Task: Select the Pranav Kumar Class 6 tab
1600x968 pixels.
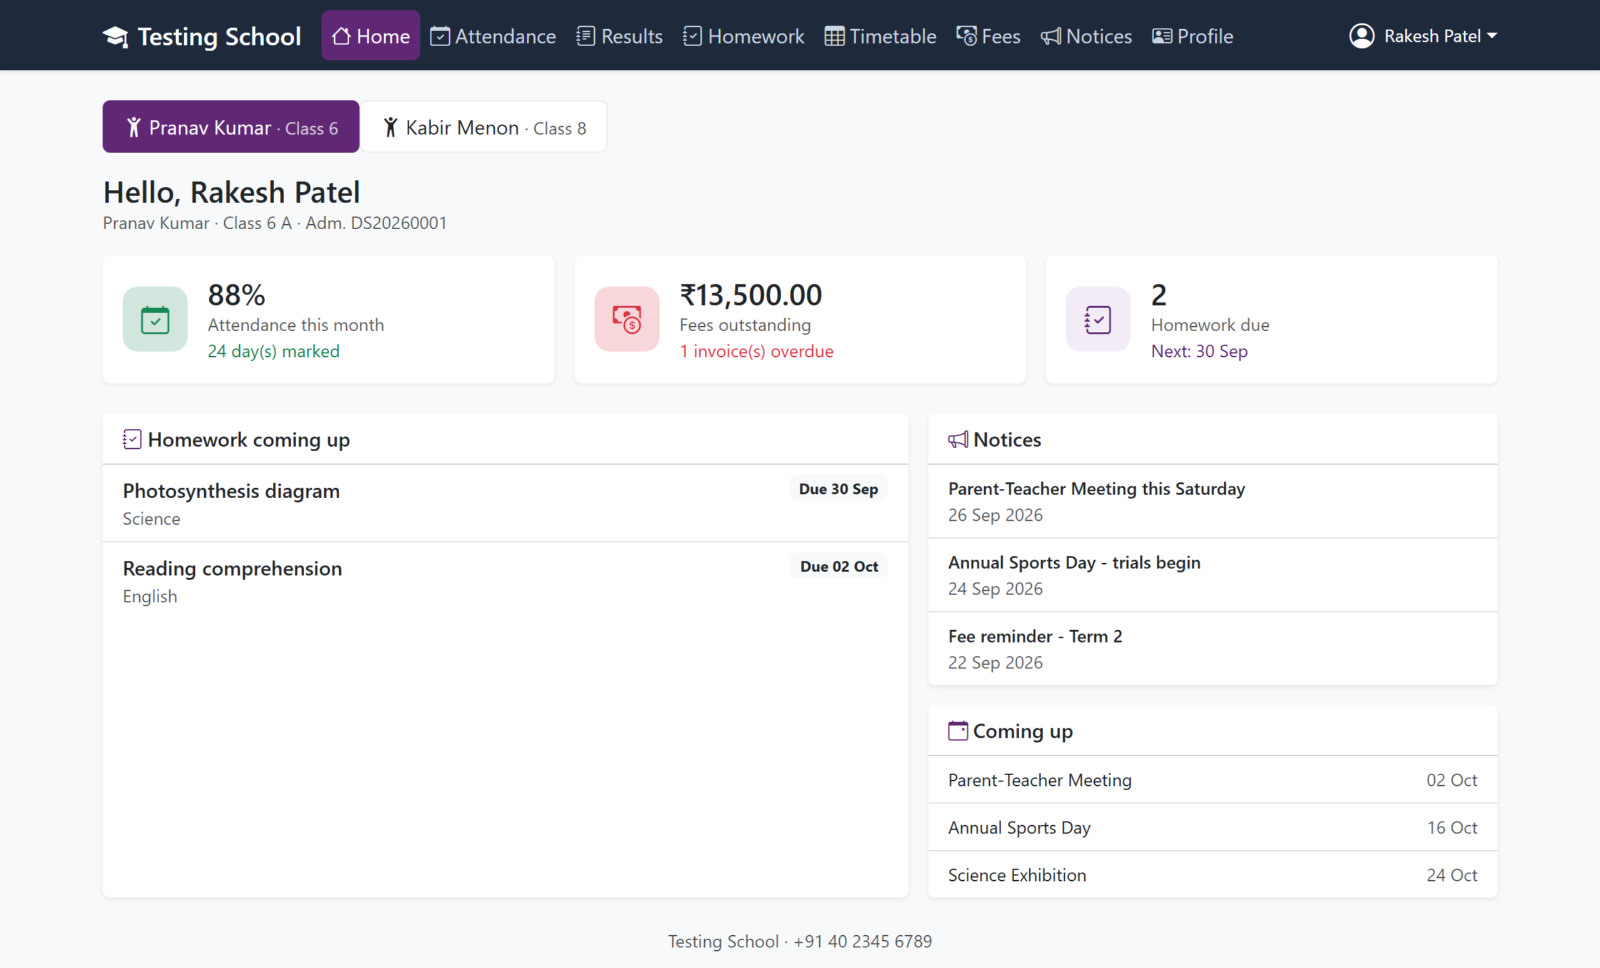Action: 231,127
